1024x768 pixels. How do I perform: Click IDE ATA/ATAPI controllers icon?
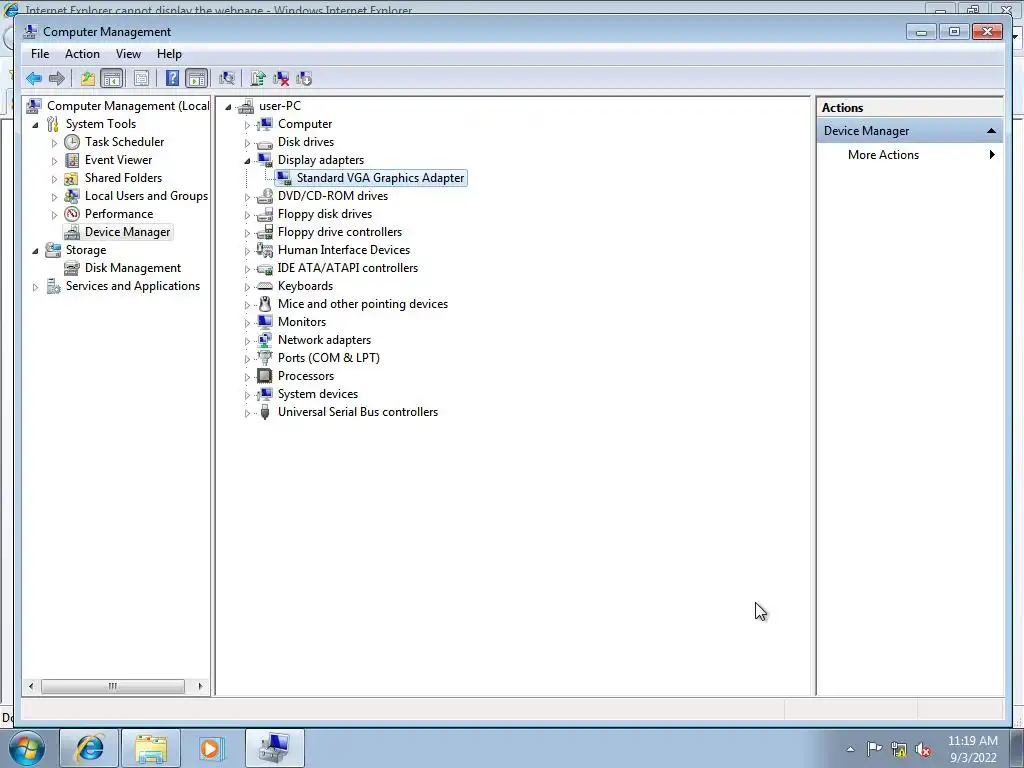(264, 268)
